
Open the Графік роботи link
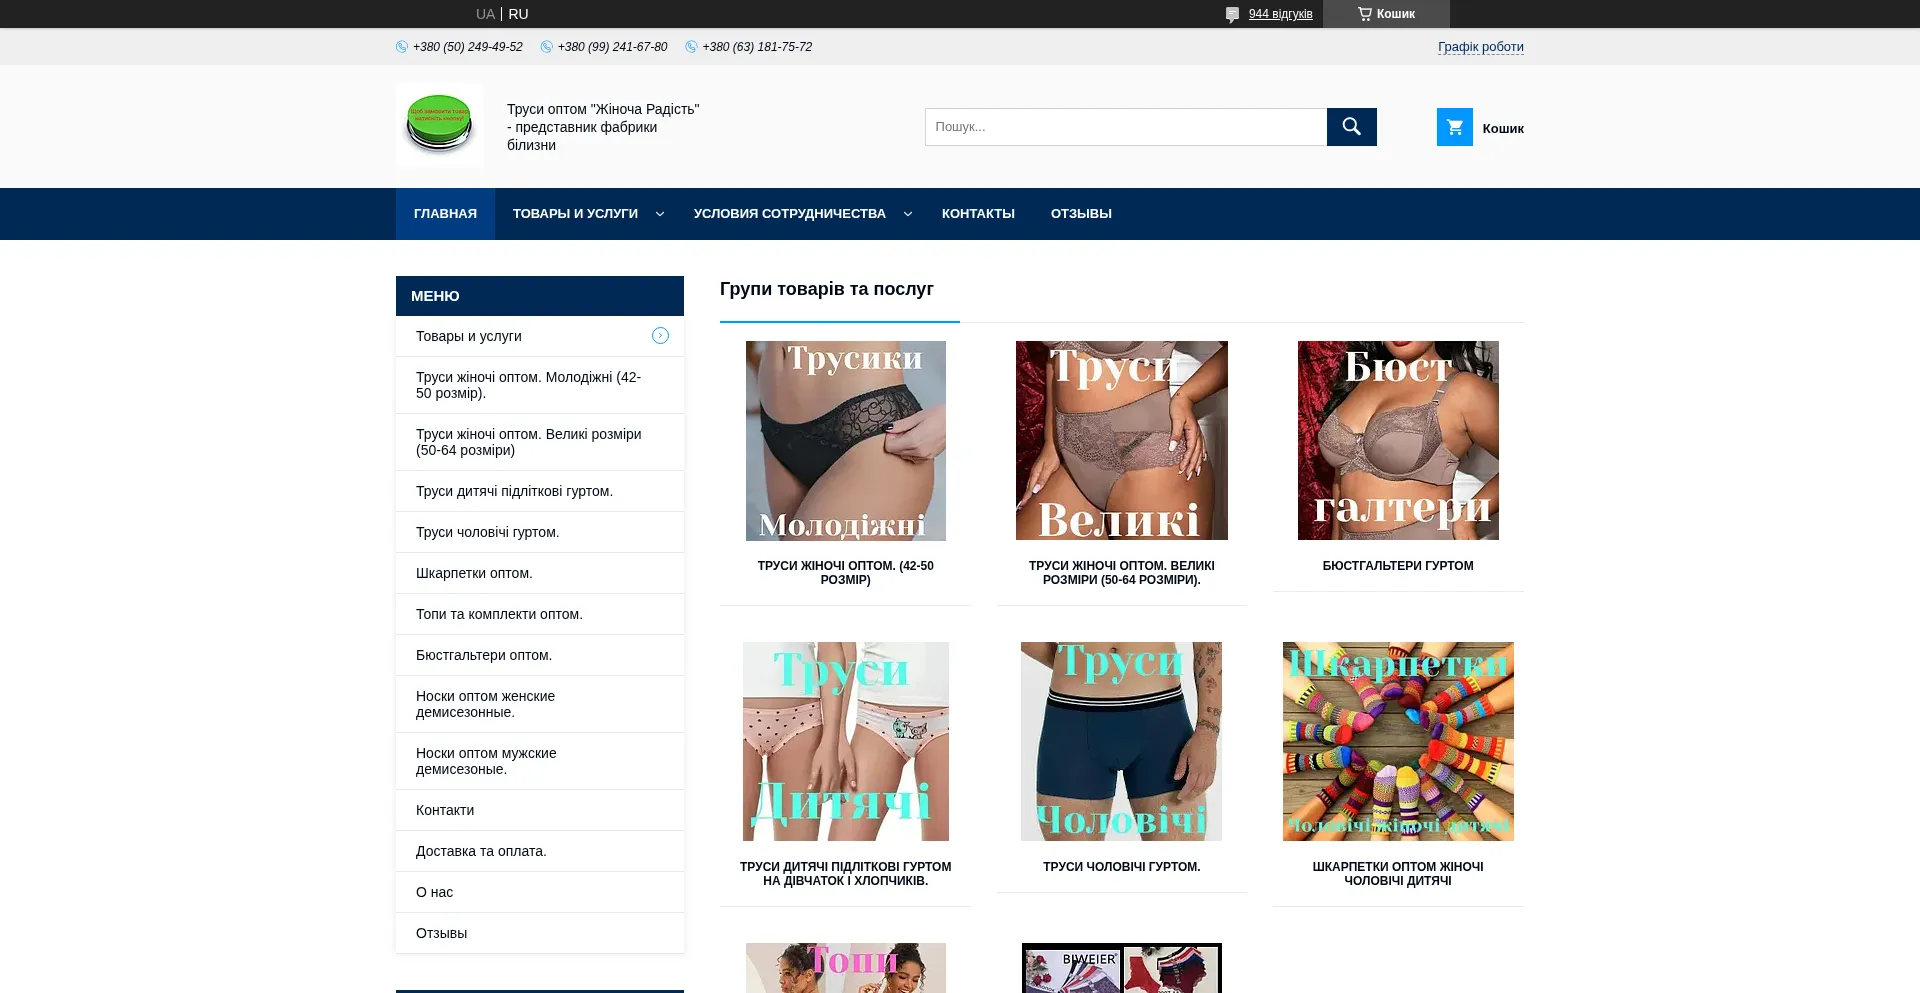pos(1480,47)
